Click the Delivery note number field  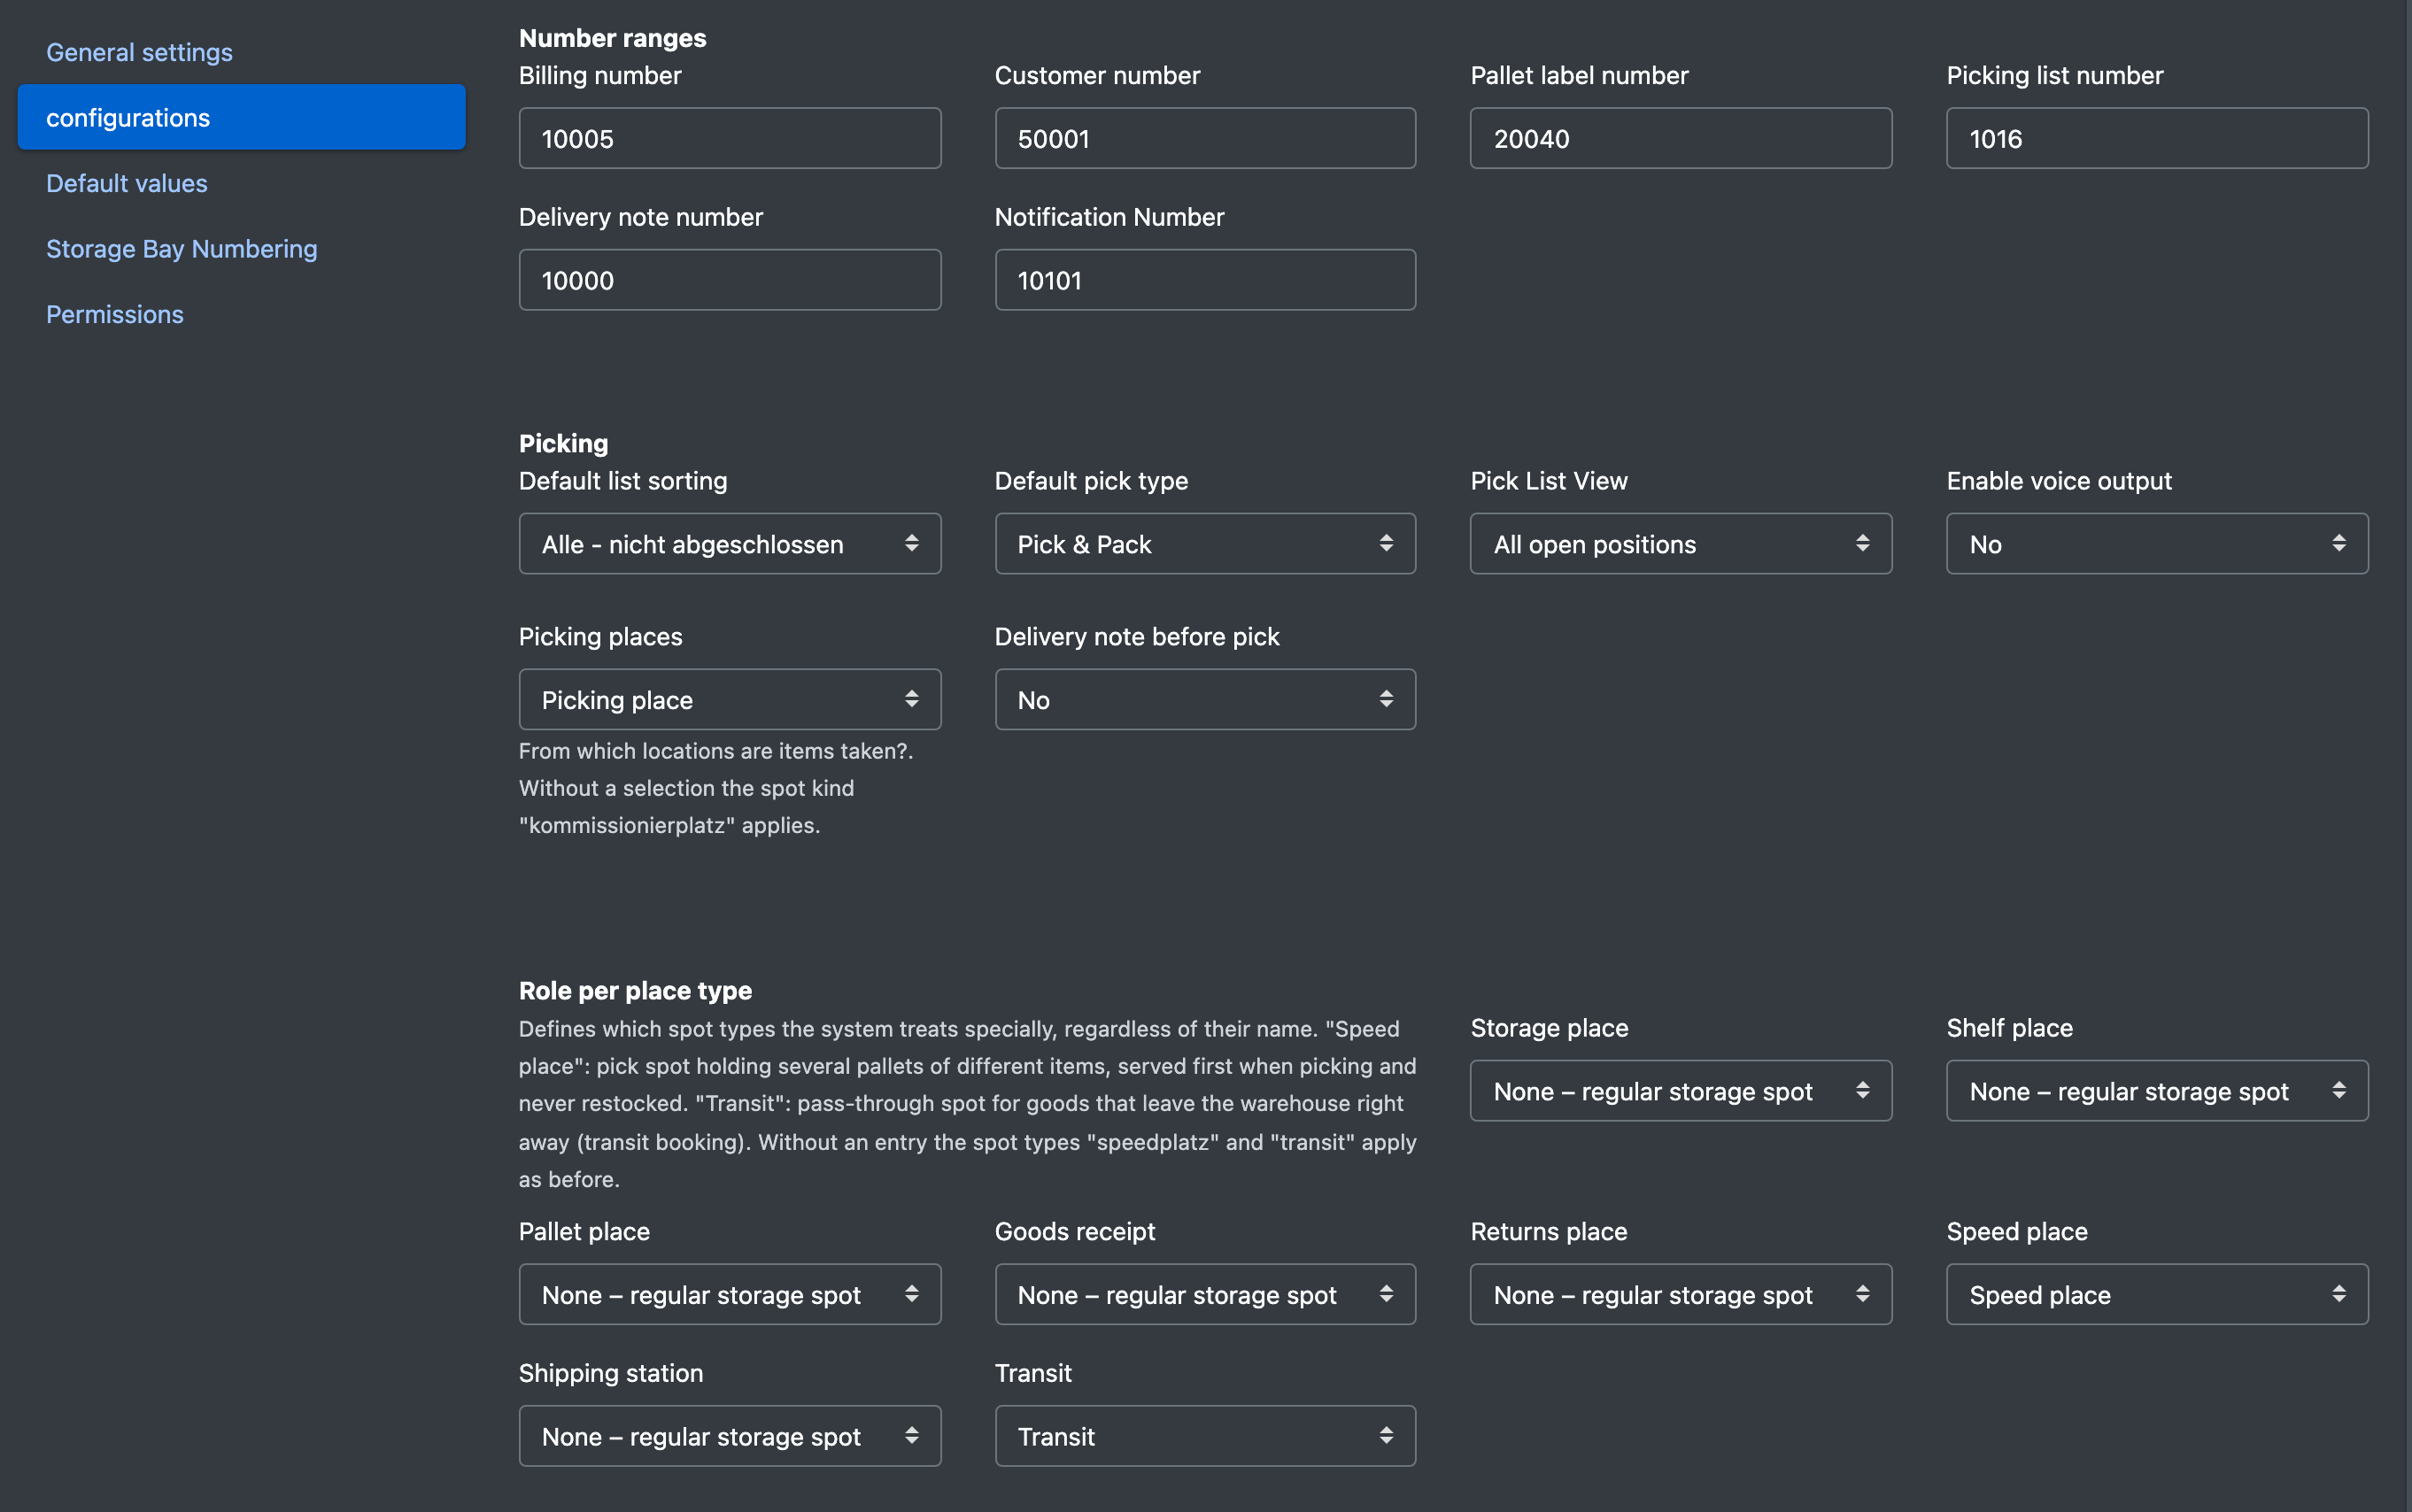729,280
